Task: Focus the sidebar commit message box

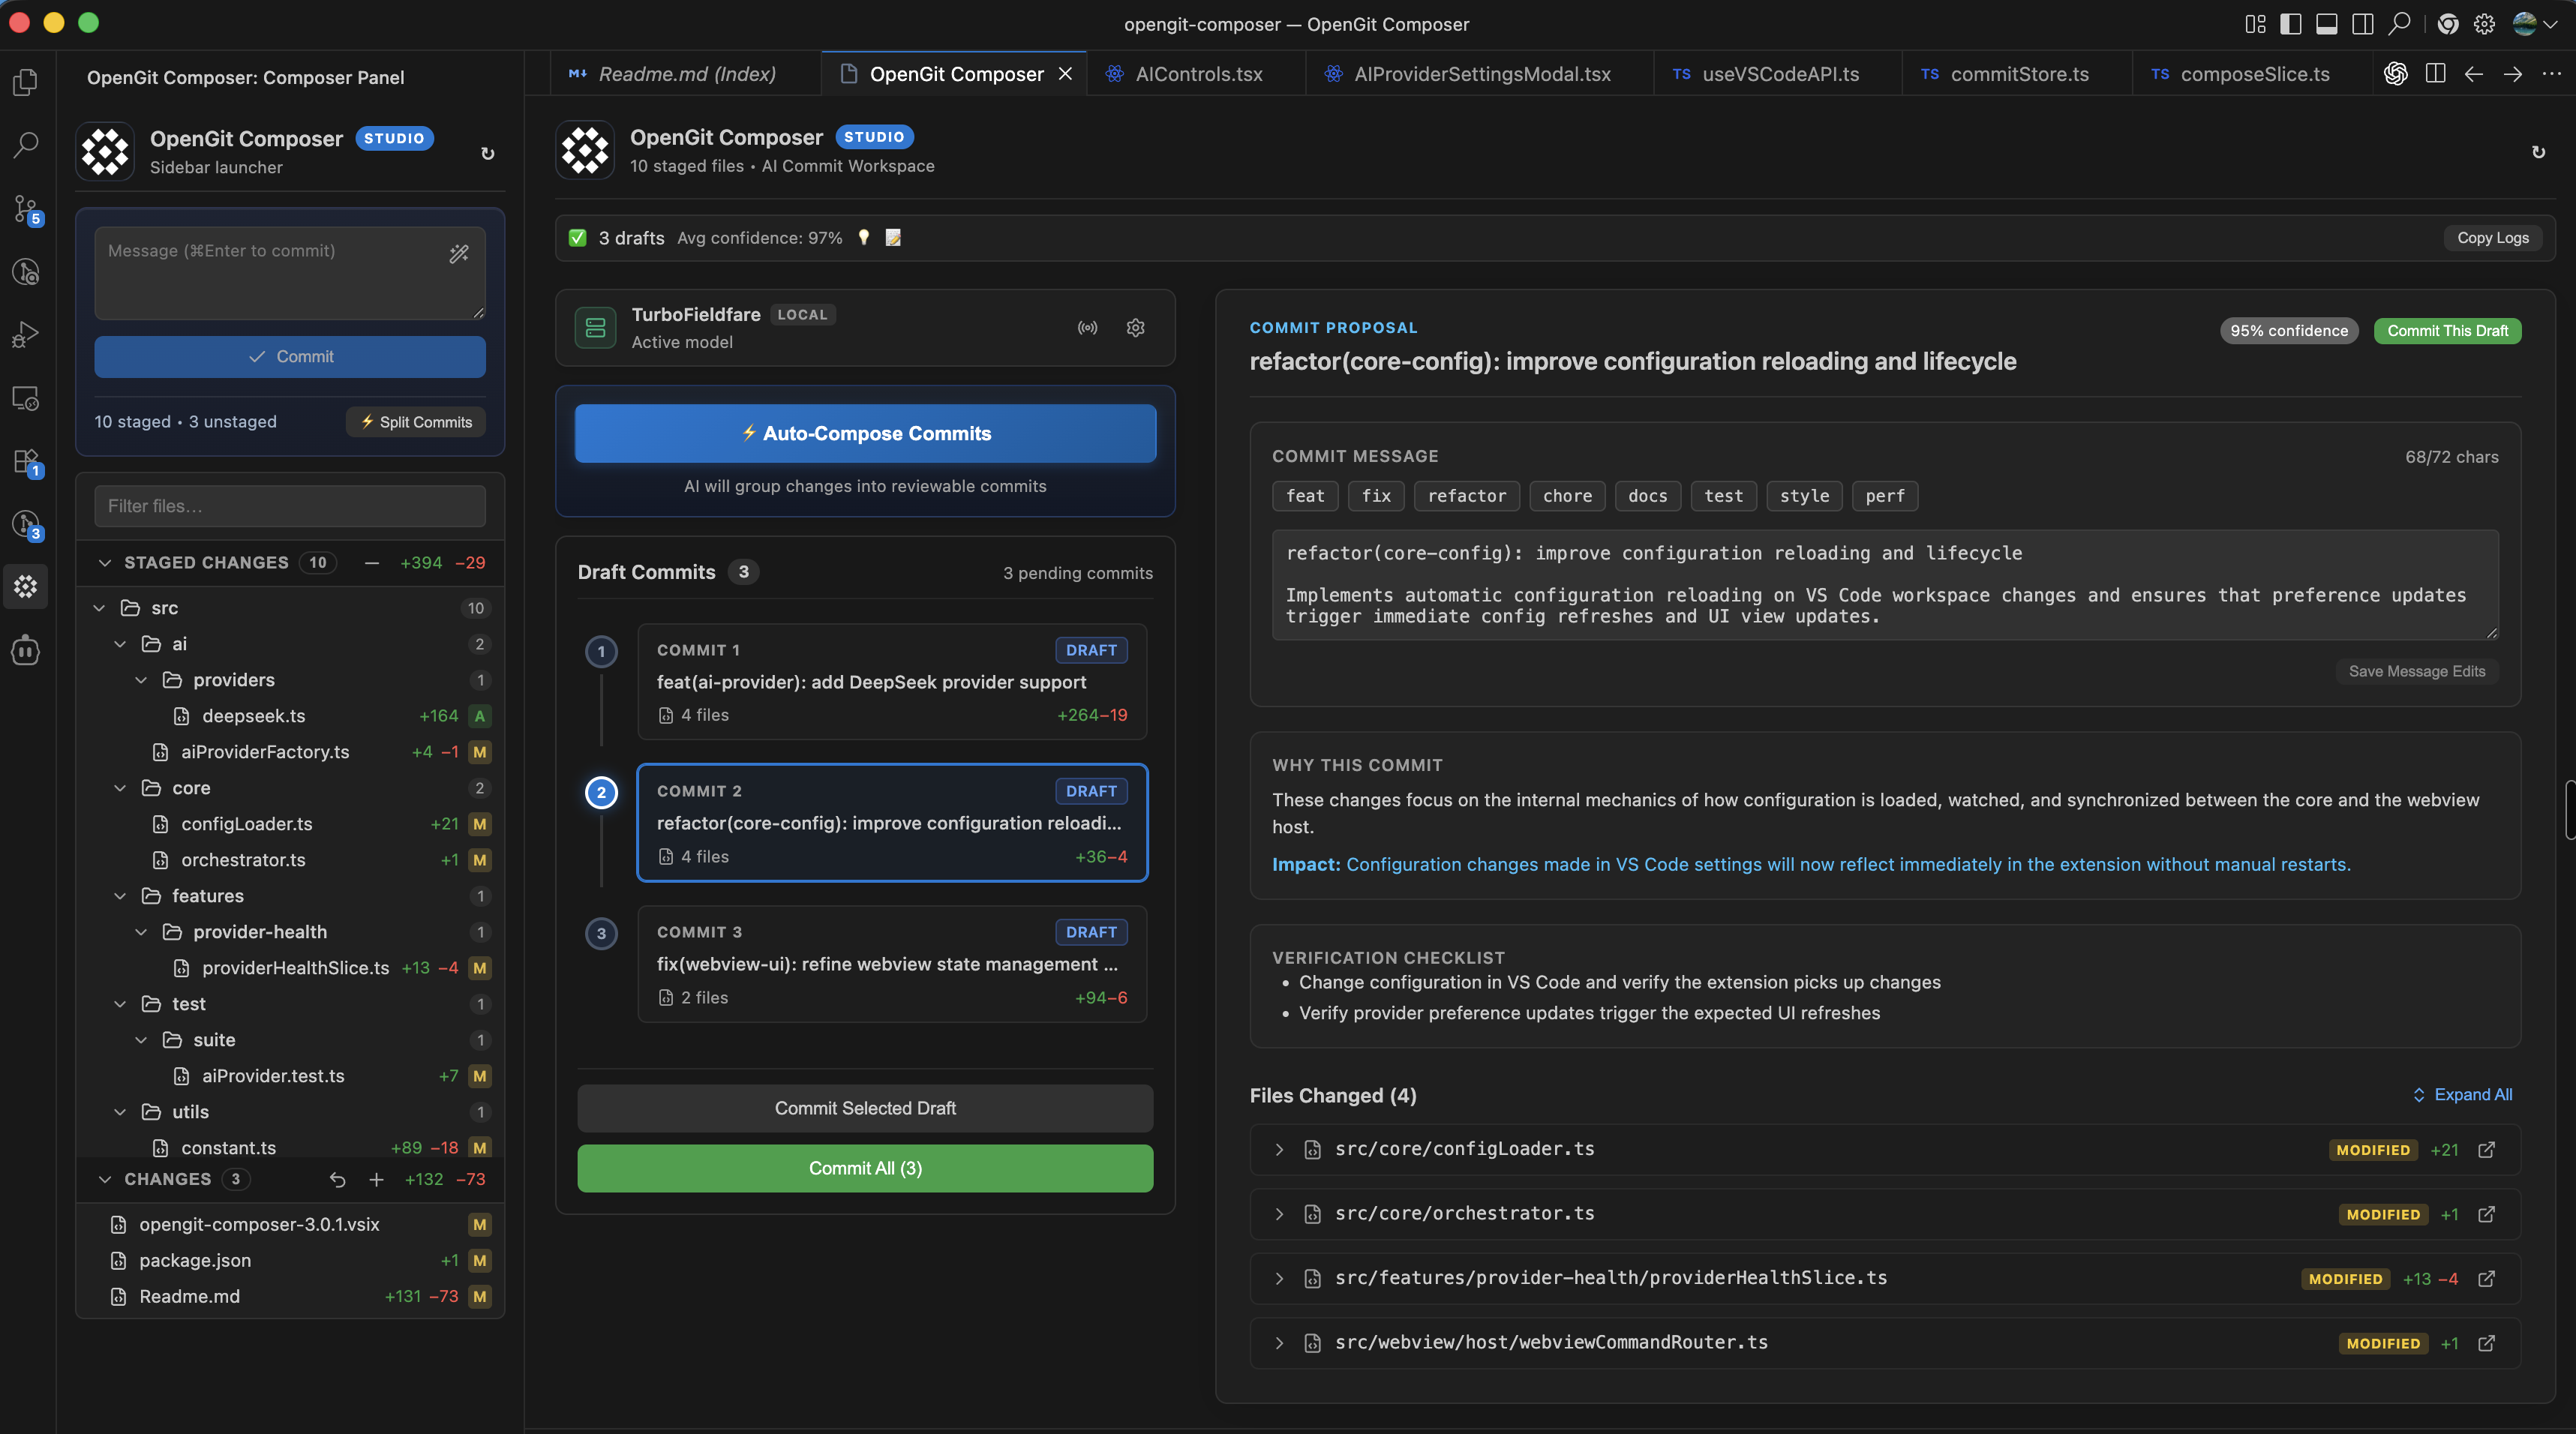Action: coord(290,273)
